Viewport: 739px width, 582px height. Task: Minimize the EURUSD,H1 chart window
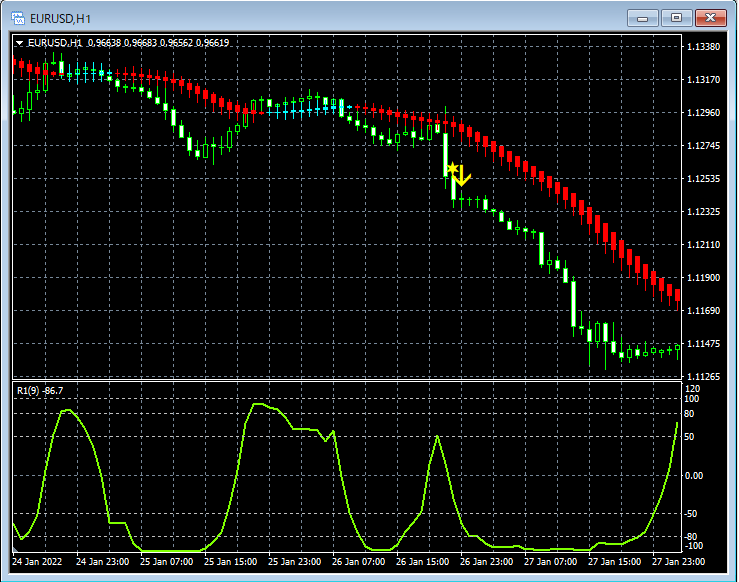642,18
